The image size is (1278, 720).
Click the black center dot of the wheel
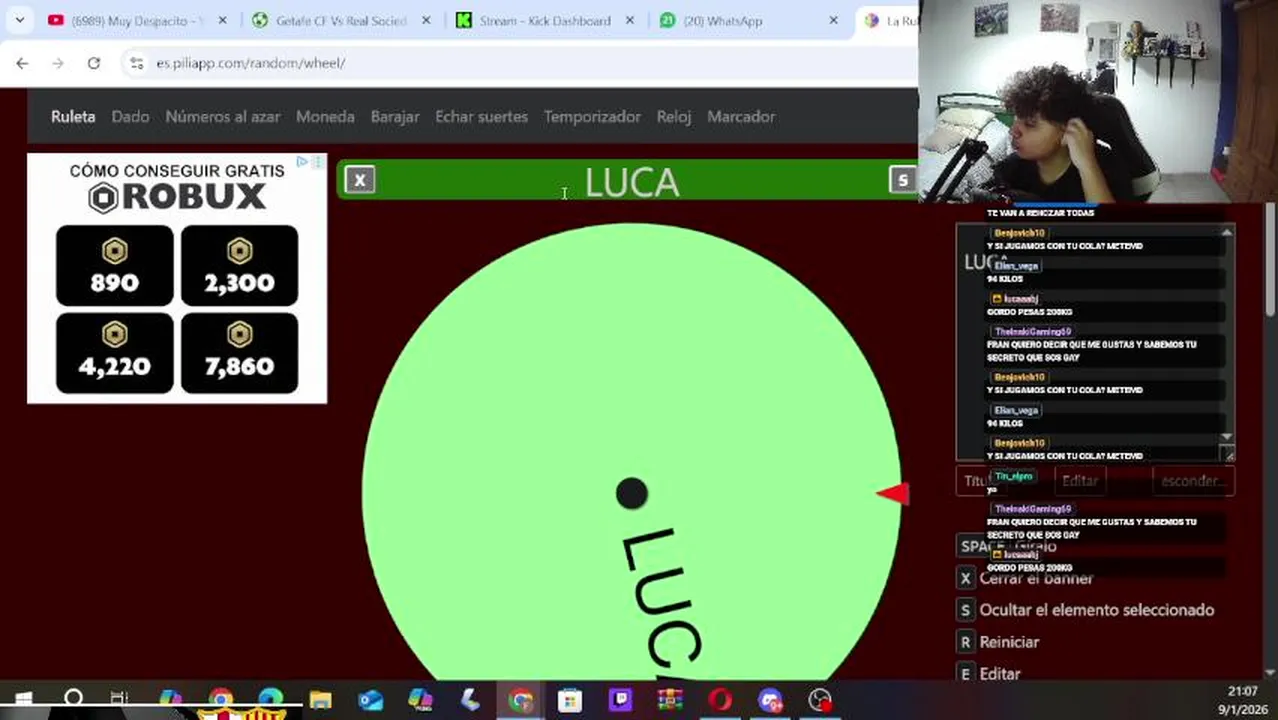[631, 493]
